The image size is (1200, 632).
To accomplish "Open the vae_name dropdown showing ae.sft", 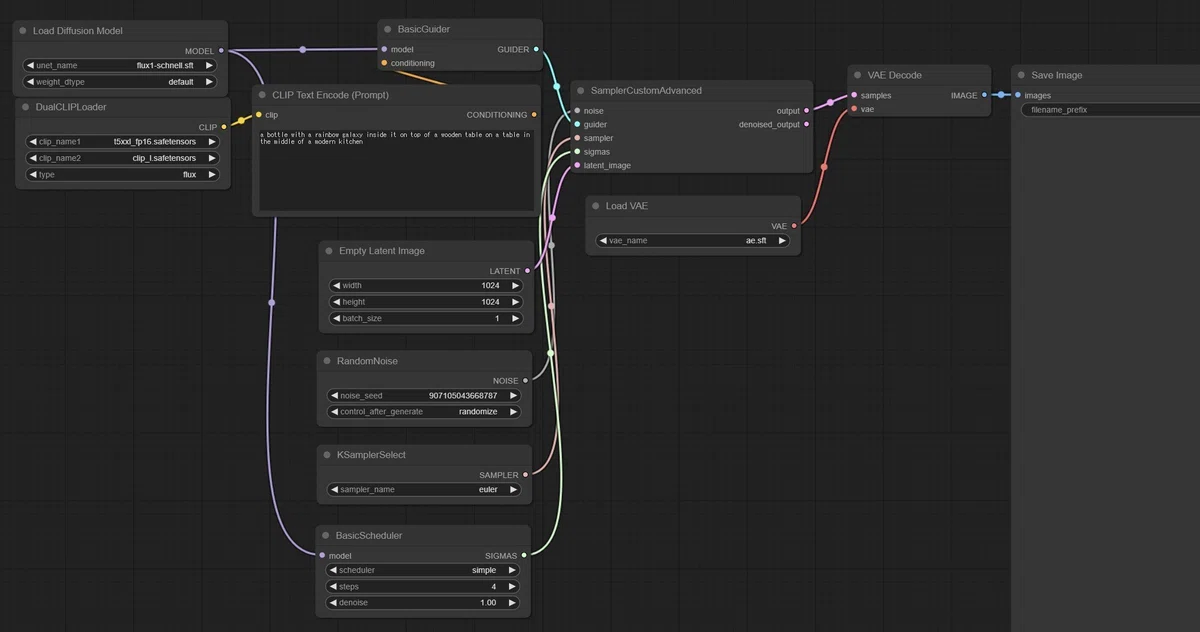I will (692, 241).
